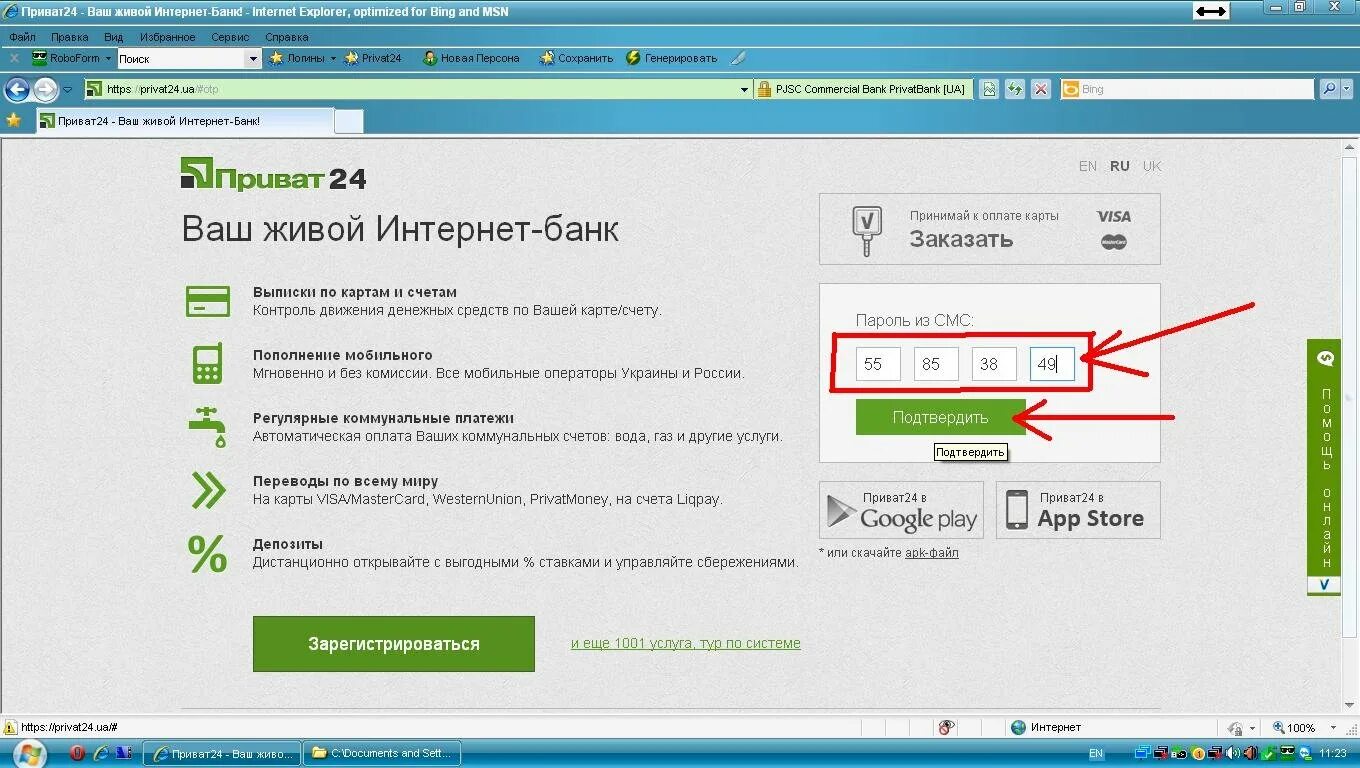This screenshot has height=768, width=1360.
Task: Select the Приват24 browser tab
Action: (185, 121)
